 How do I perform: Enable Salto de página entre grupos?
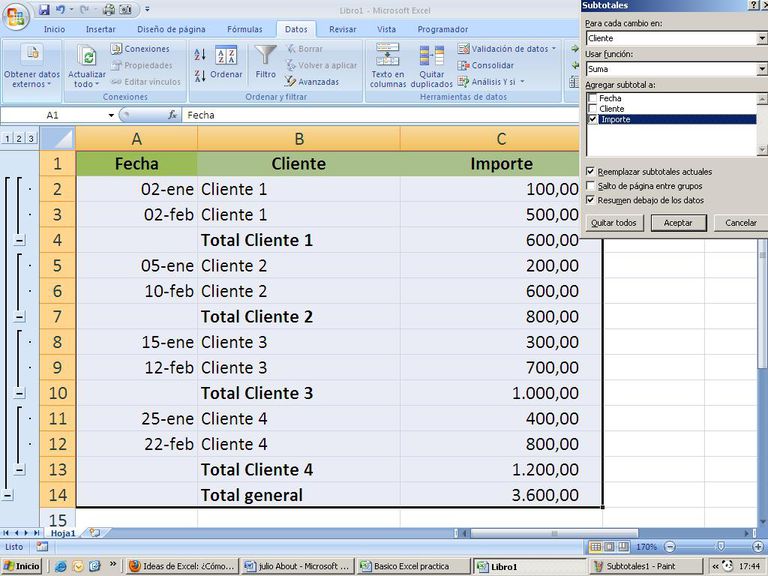coord(591,186)
